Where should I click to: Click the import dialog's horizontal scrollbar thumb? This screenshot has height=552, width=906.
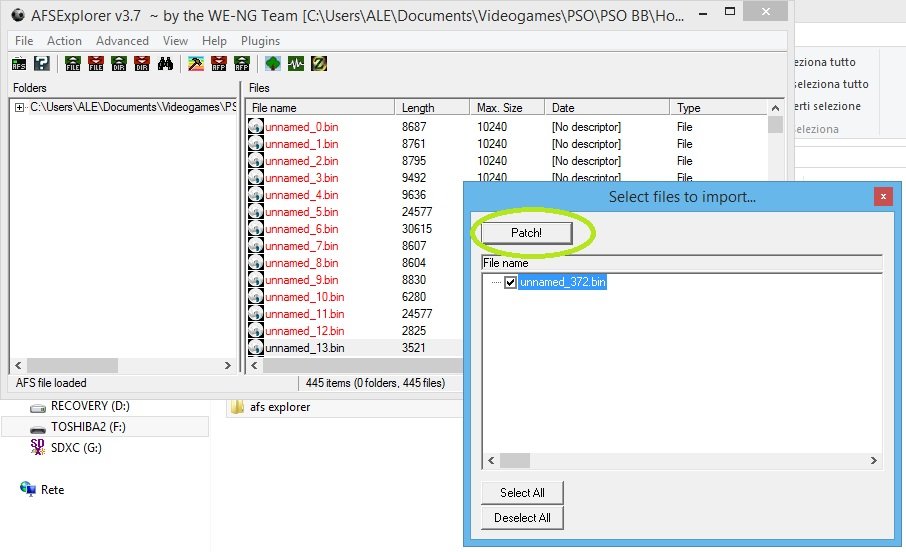click(x=515, y=460)
